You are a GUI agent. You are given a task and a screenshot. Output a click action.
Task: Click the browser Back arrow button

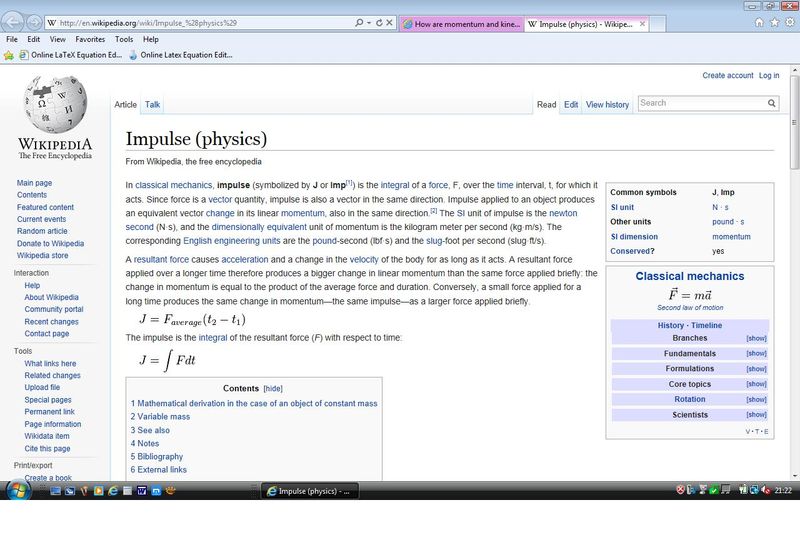pos(12,22)
